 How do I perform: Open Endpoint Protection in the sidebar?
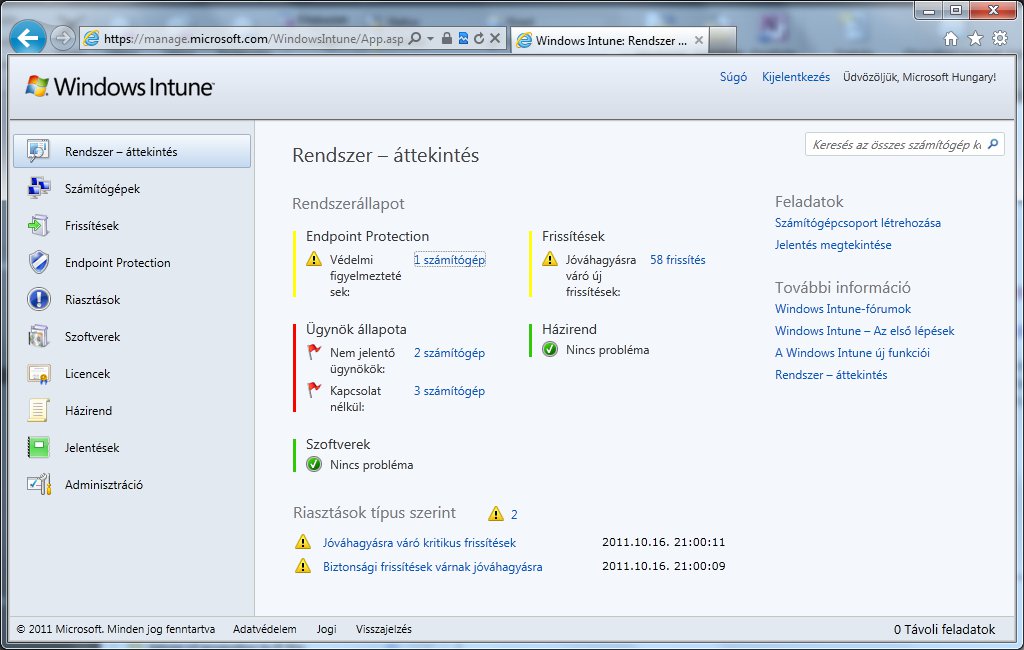coord(132,263)
